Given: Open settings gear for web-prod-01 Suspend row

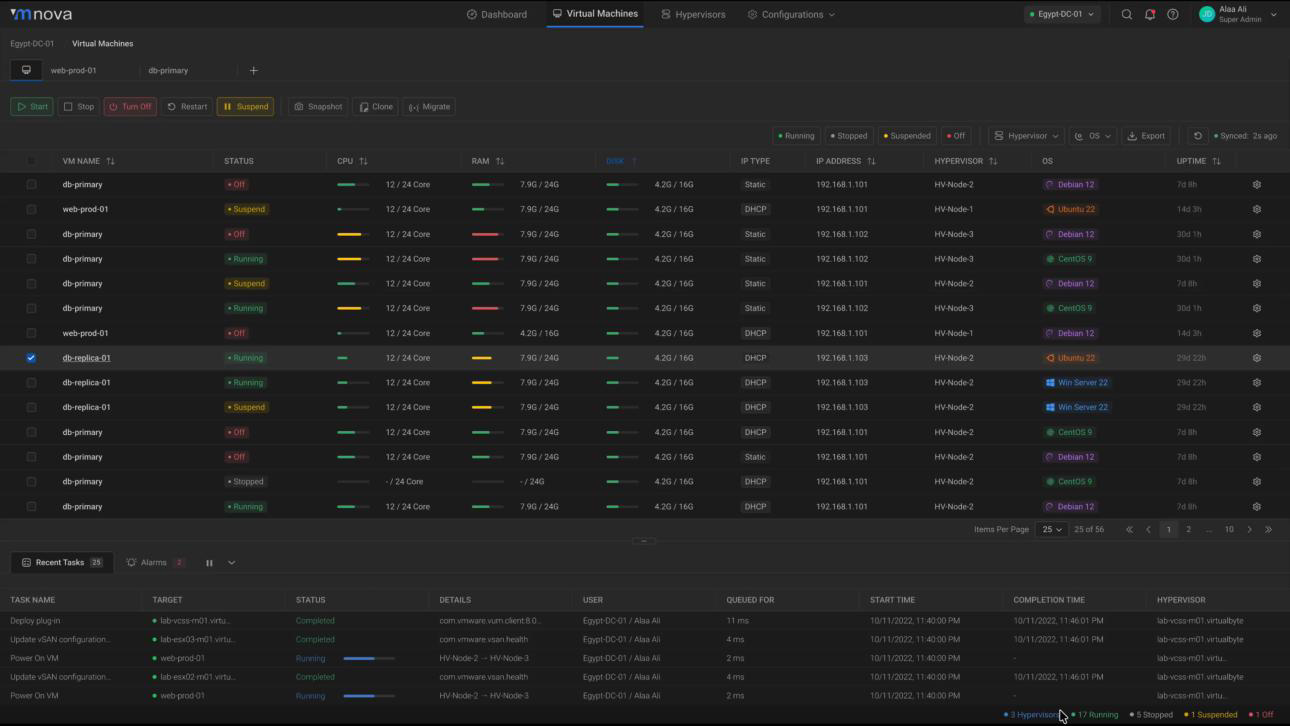Looking at the screenshot, I should coord(1257,209).
